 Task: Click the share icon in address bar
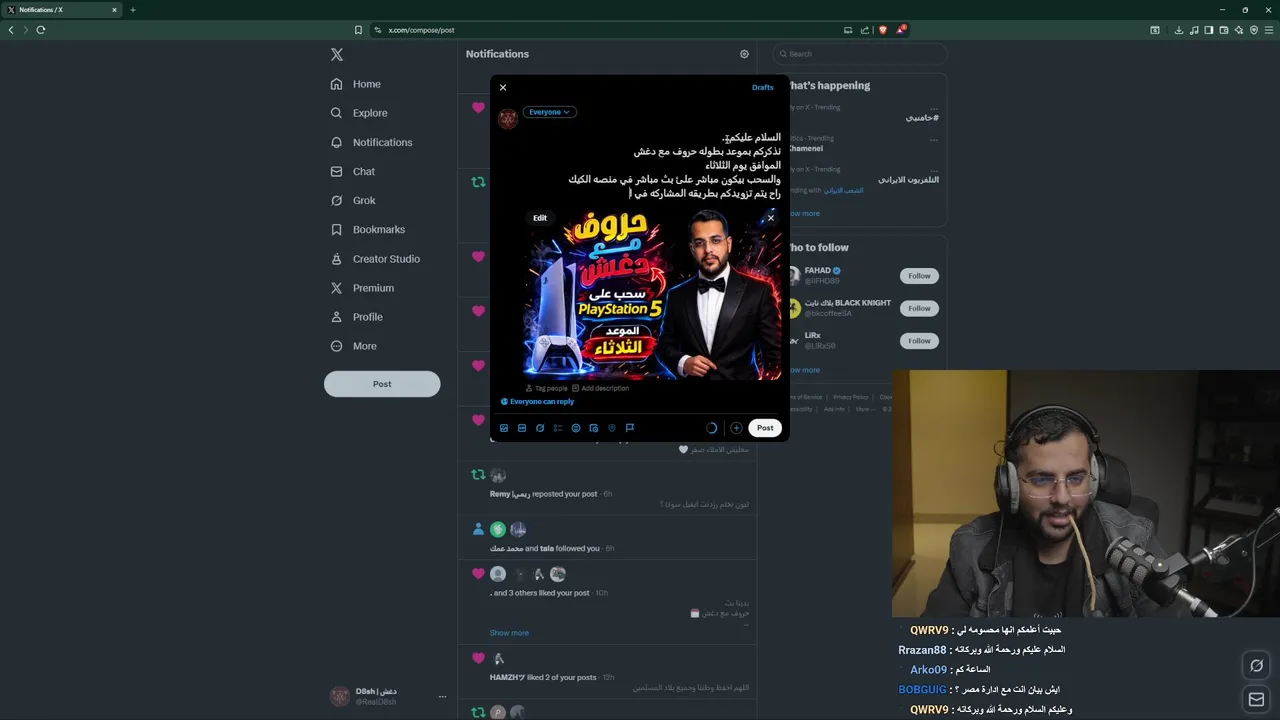865,30
